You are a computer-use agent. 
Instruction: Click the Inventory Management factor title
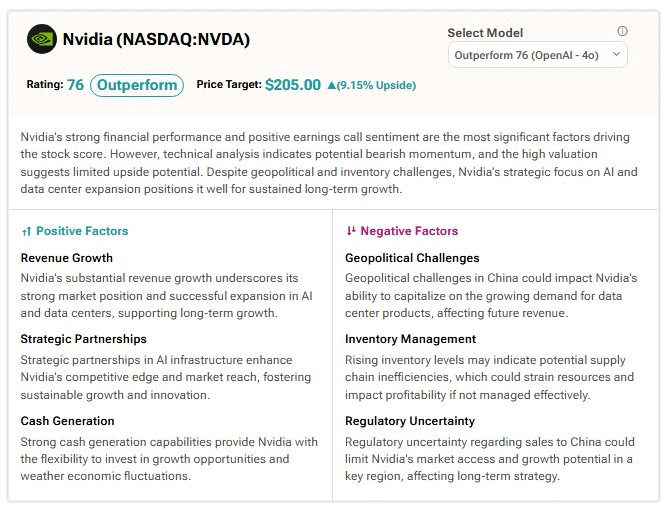pos(410,339)
